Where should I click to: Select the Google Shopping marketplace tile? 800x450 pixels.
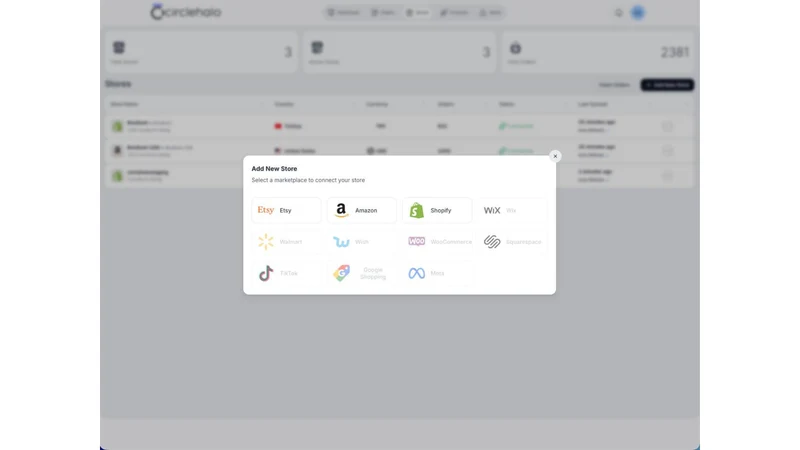coord(362,273)
